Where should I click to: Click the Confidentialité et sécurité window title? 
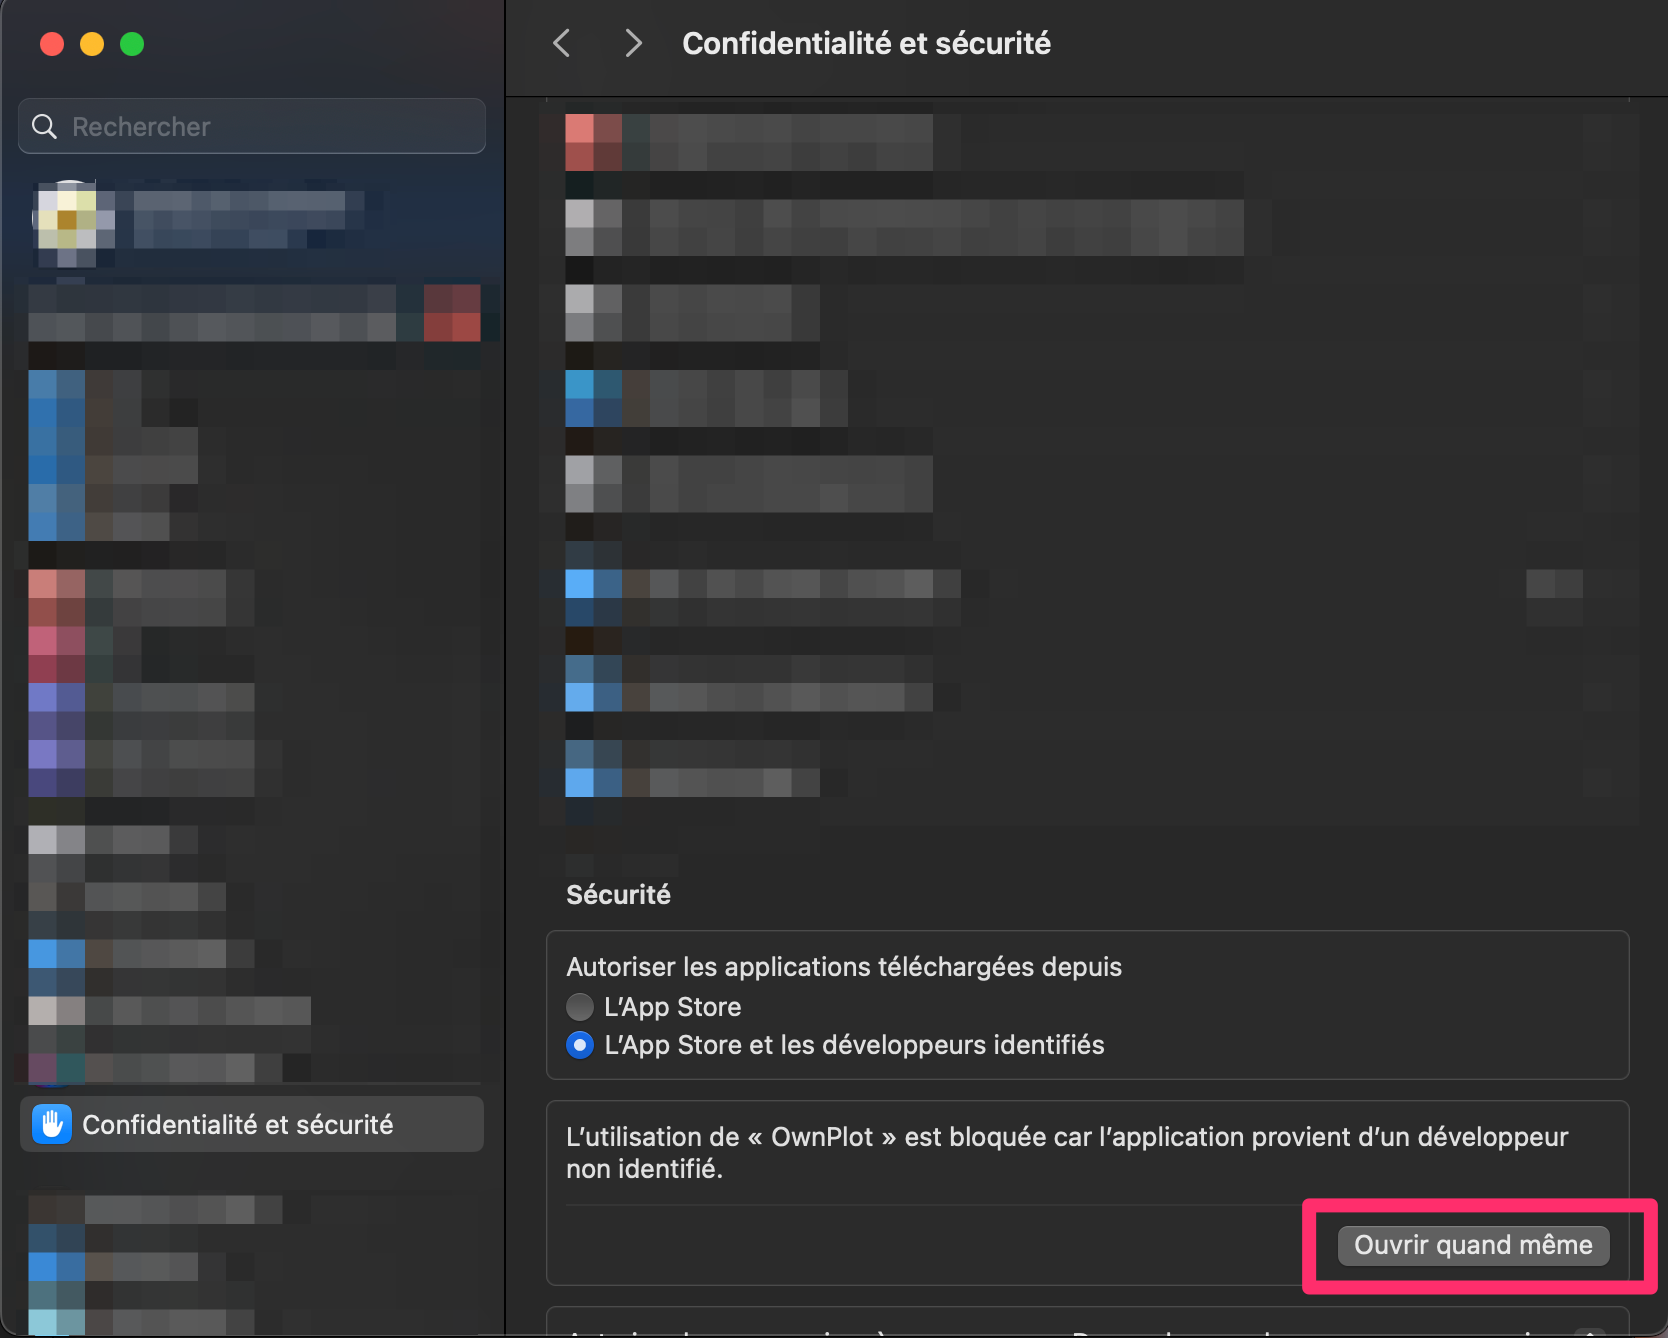[866, 43]
